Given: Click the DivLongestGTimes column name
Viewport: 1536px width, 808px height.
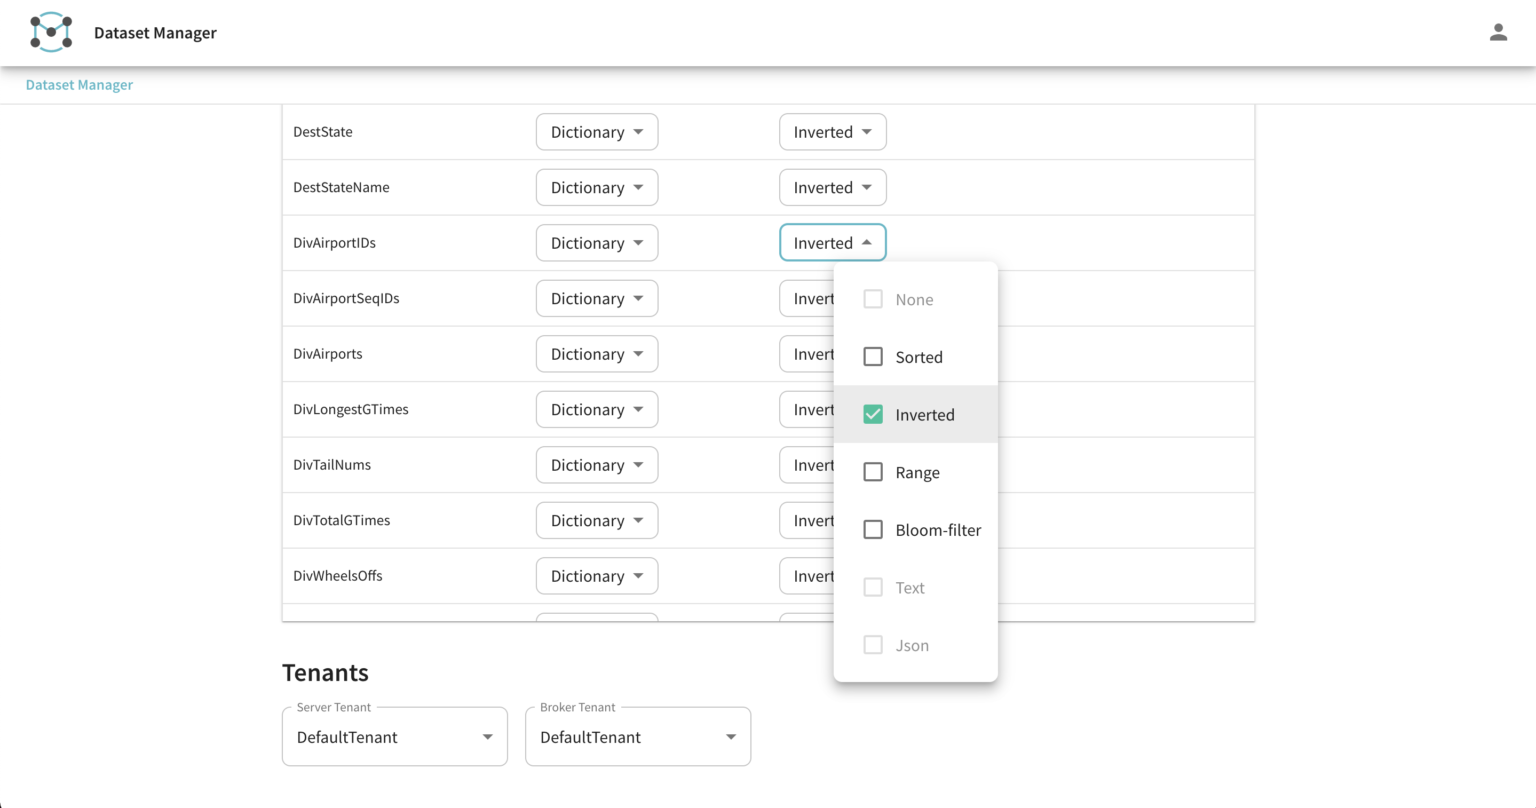Looking at the screenshot, I should (351, 409).
